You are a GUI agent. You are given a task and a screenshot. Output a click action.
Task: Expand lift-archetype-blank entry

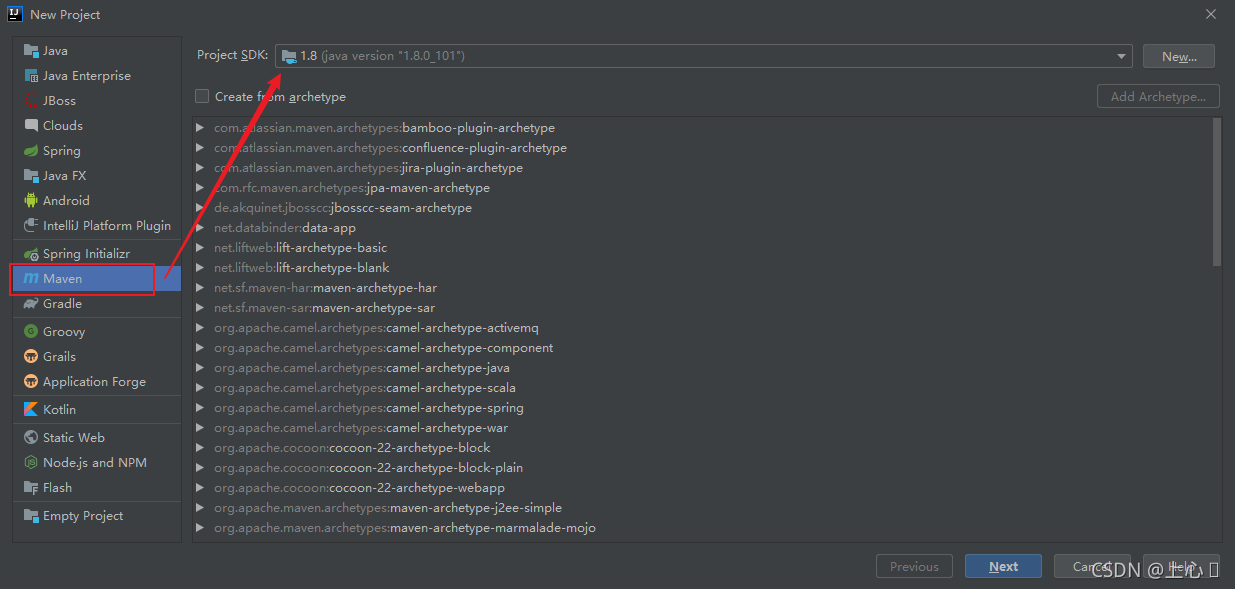click(x=201, y=267)
